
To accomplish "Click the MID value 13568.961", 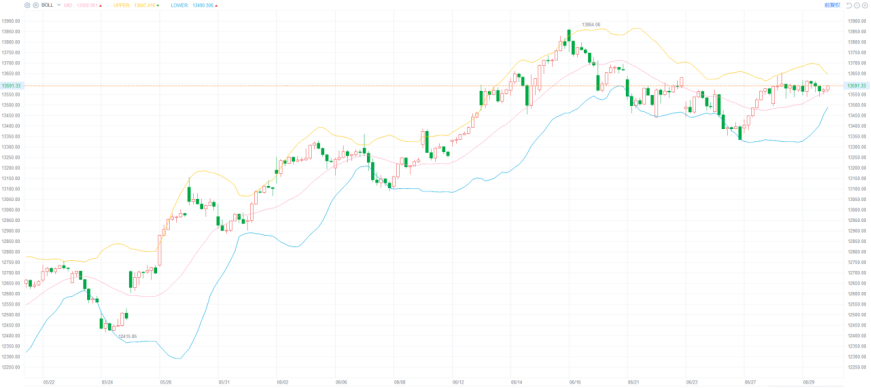I will 87,5.
